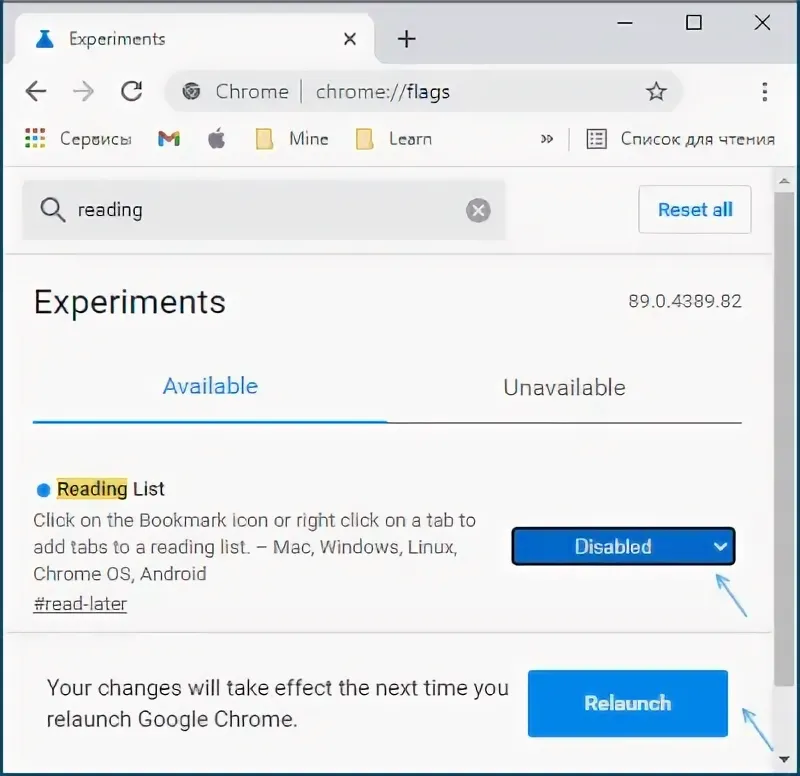Click the back navigation arrow
This screenshot has height=776, width=800.
click(x=36, y=92)
